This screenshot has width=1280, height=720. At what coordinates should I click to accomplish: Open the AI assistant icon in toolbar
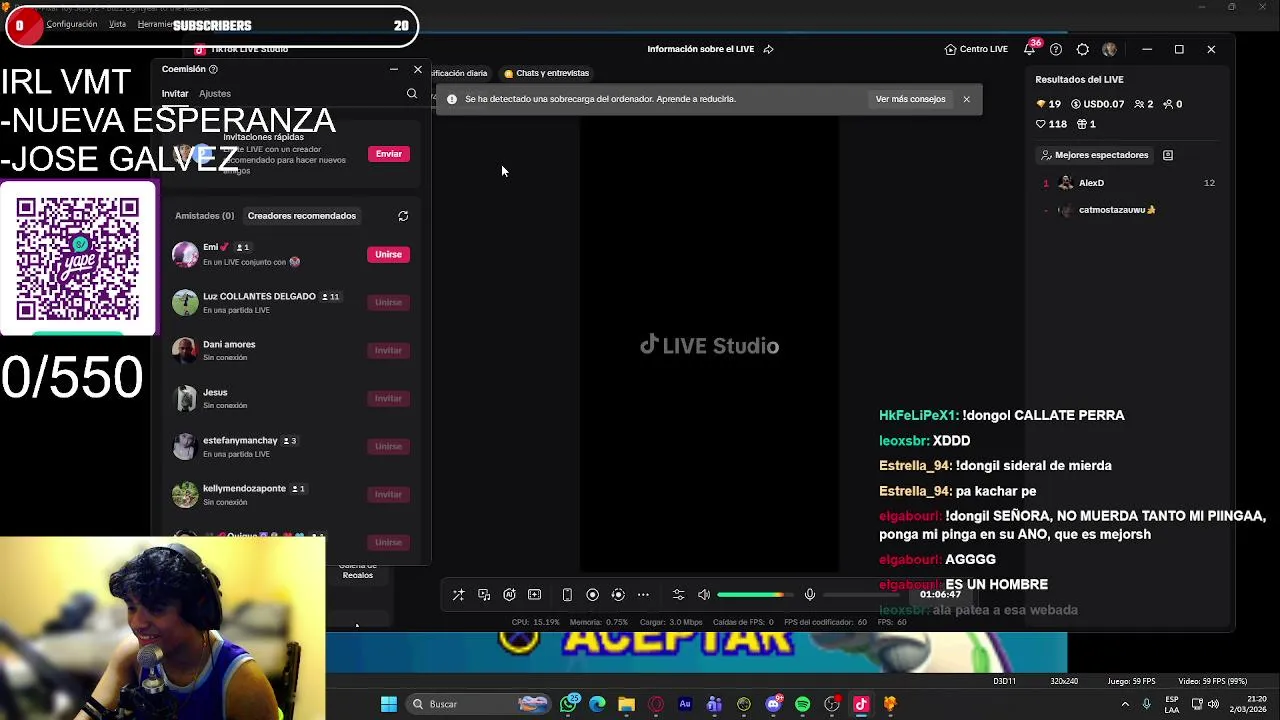(x=509, y=595)
